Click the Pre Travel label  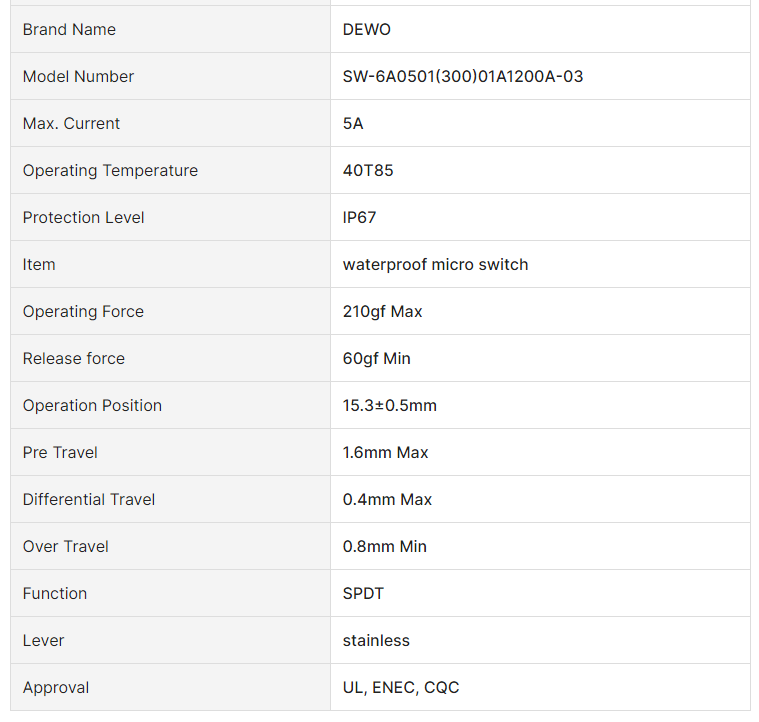pyautogui.click(x=60, y=453)
